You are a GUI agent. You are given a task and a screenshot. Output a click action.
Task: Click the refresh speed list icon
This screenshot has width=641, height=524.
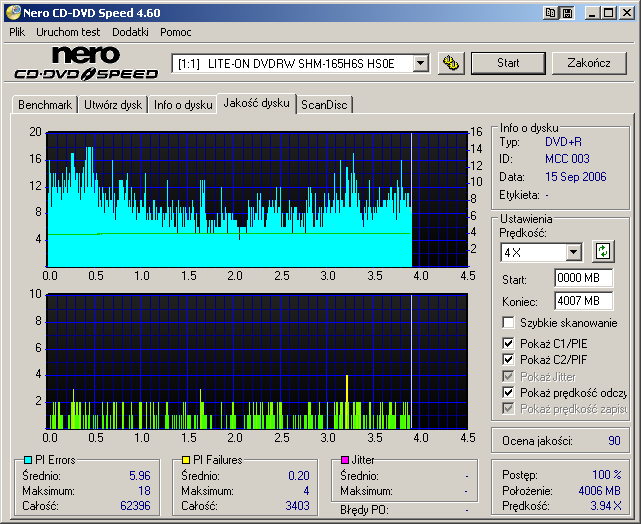(x=603, y=251)
